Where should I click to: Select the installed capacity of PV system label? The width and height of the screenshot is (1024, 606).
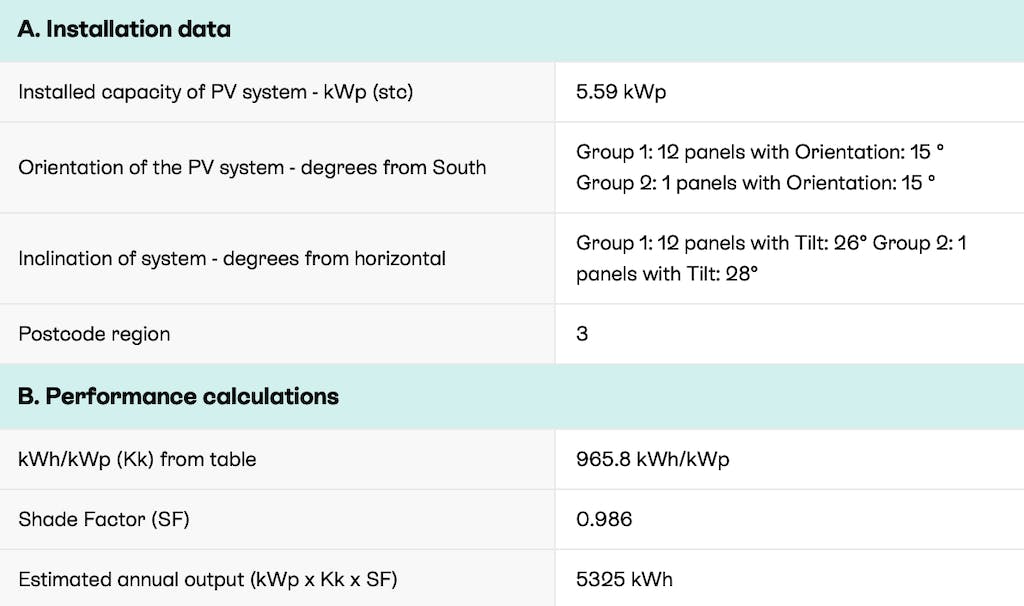[215, 92]
